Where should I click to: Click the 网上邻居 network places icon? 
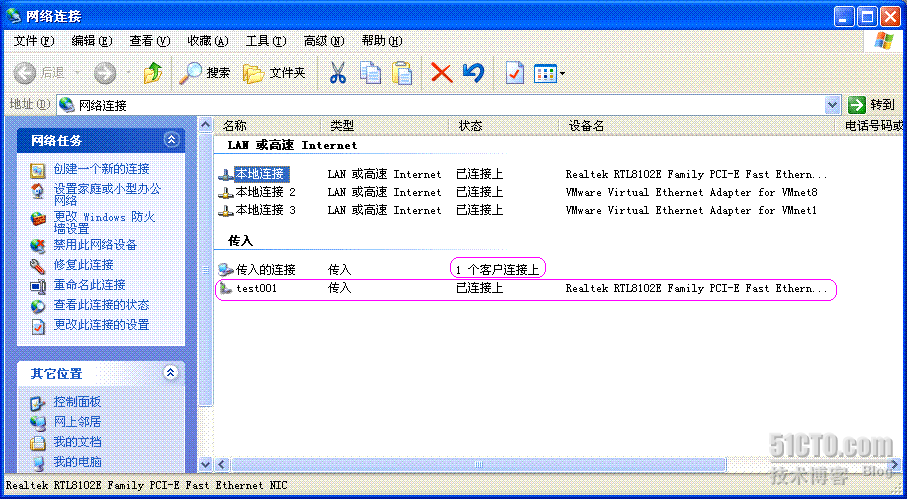(38, 422)
